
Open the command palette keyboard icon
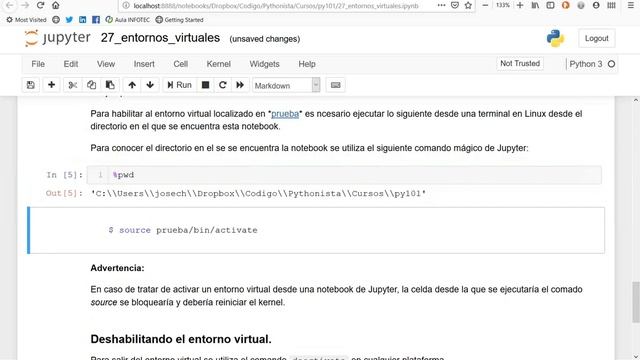[x=336, y=85]
